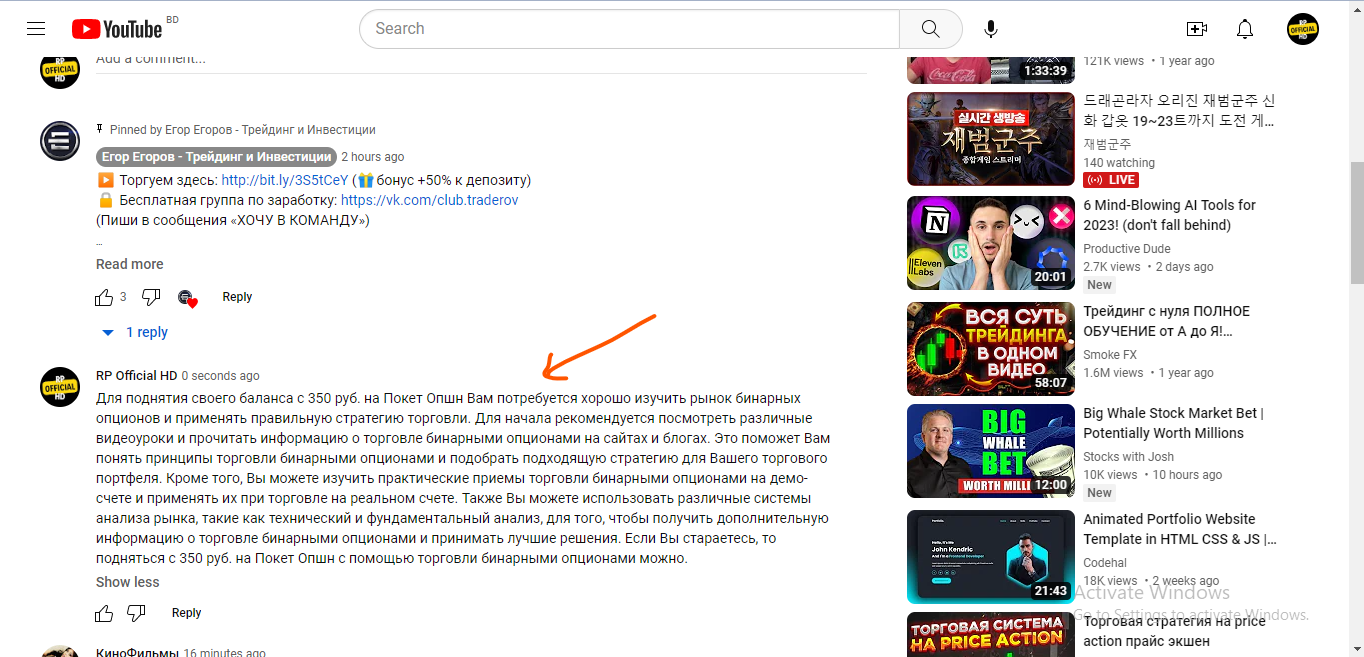Open title Big Whale Stock Market Bet

1174,423
